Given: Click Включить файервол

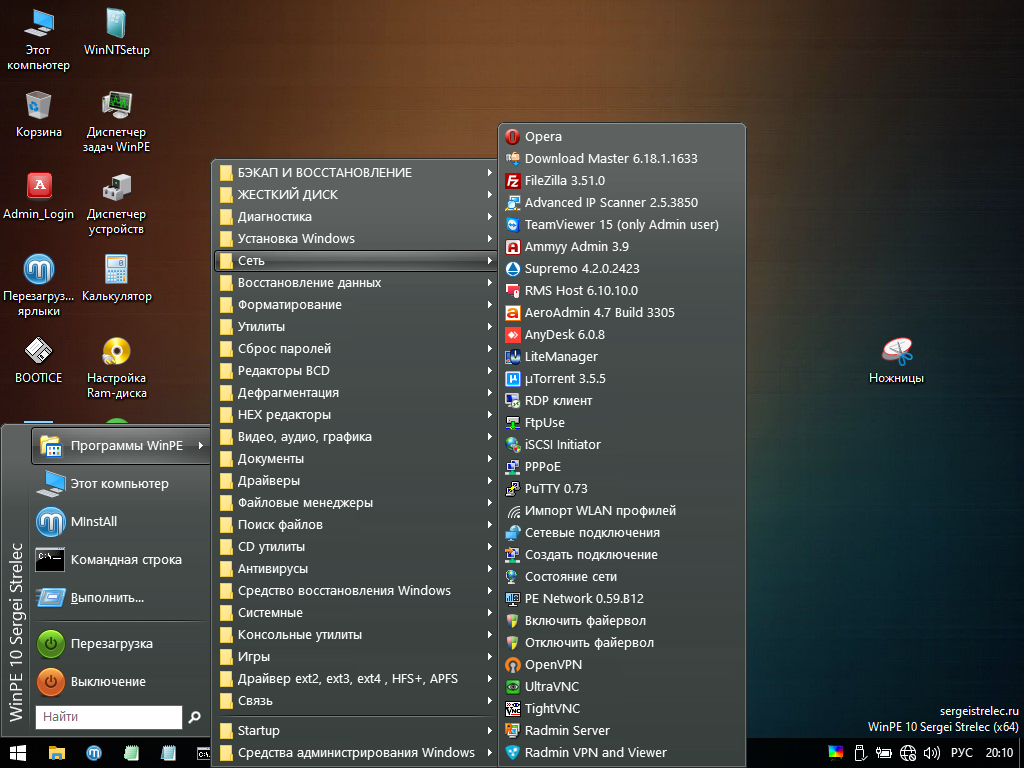Looking at the screenshot, I should pos(622,620).
